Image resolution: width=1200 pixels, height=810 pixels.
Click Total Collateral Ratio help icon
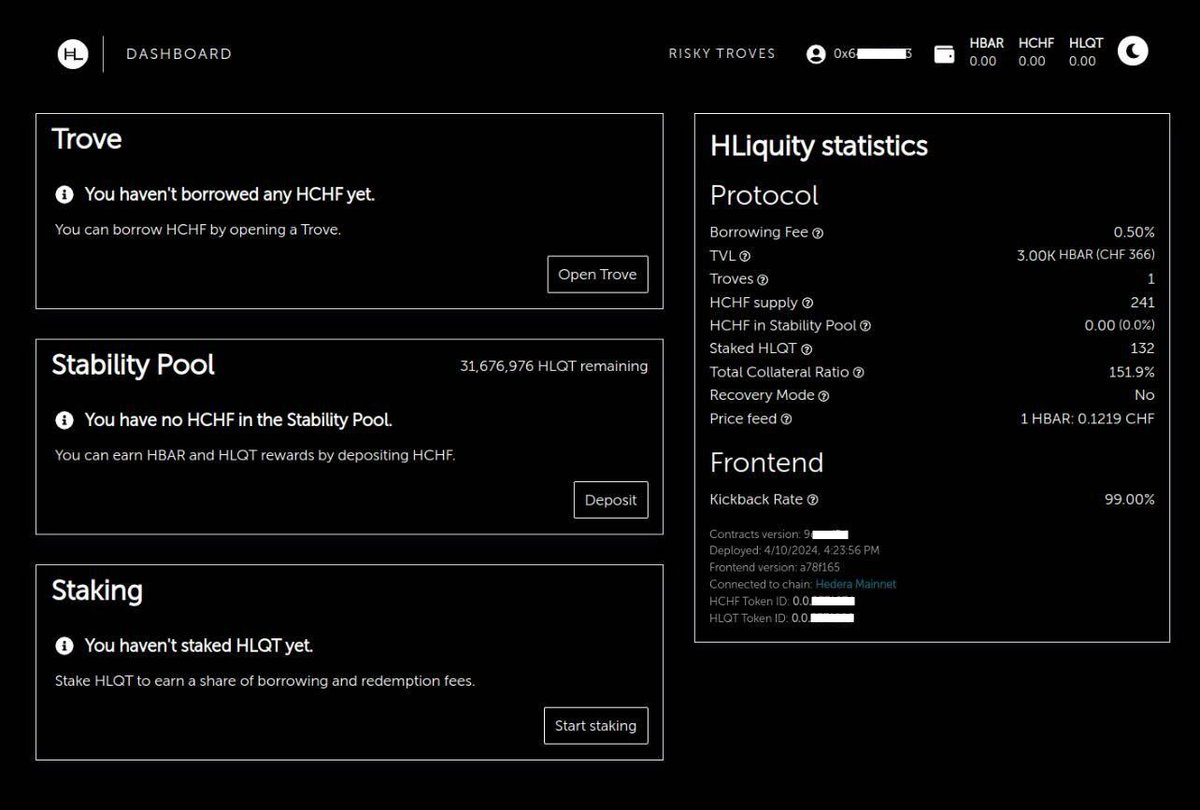[x=859, y=373]
